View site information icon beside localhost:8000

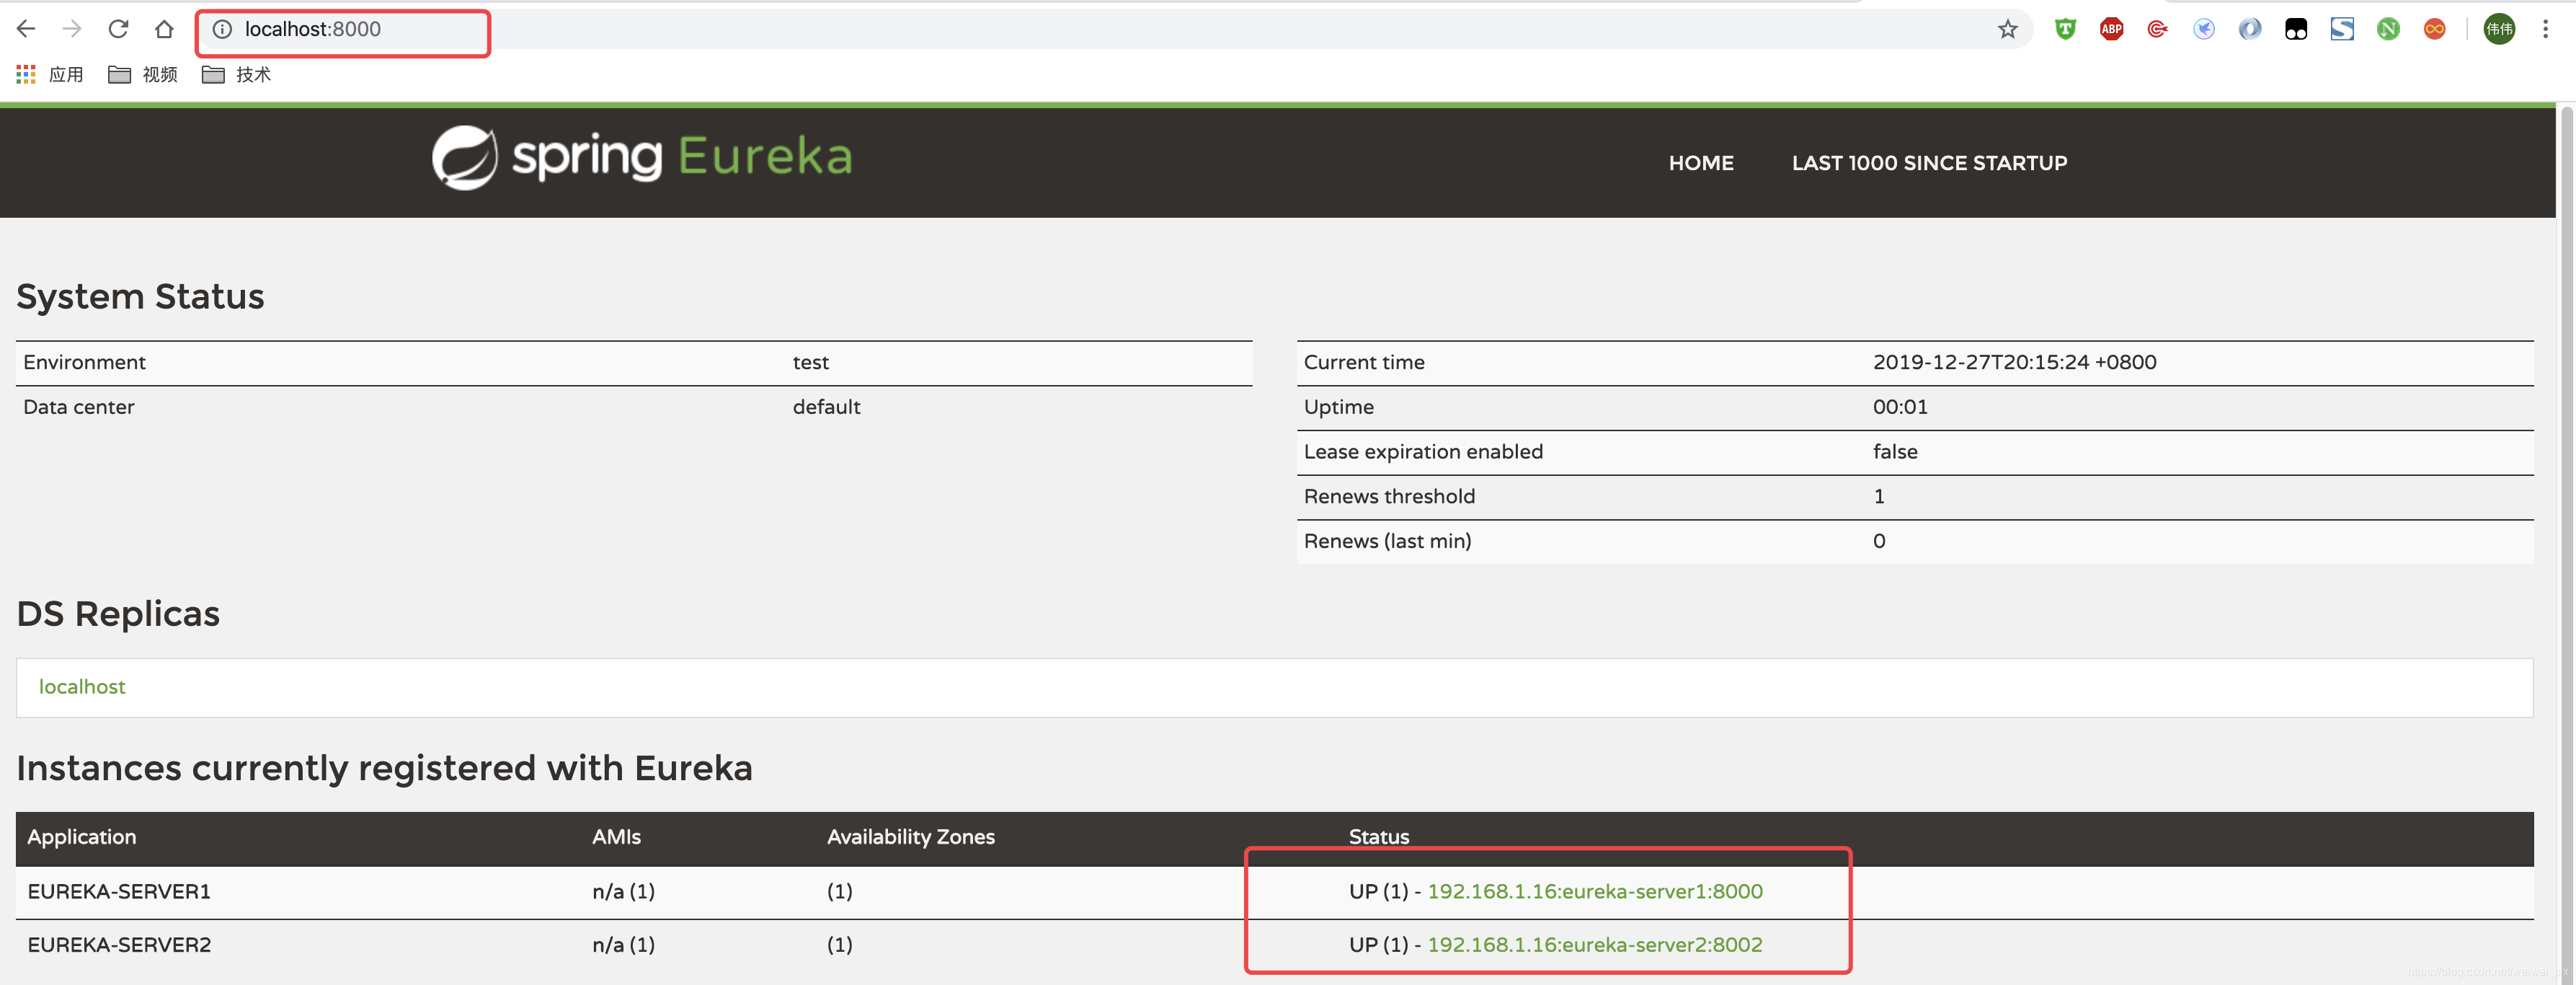(222, 29)
